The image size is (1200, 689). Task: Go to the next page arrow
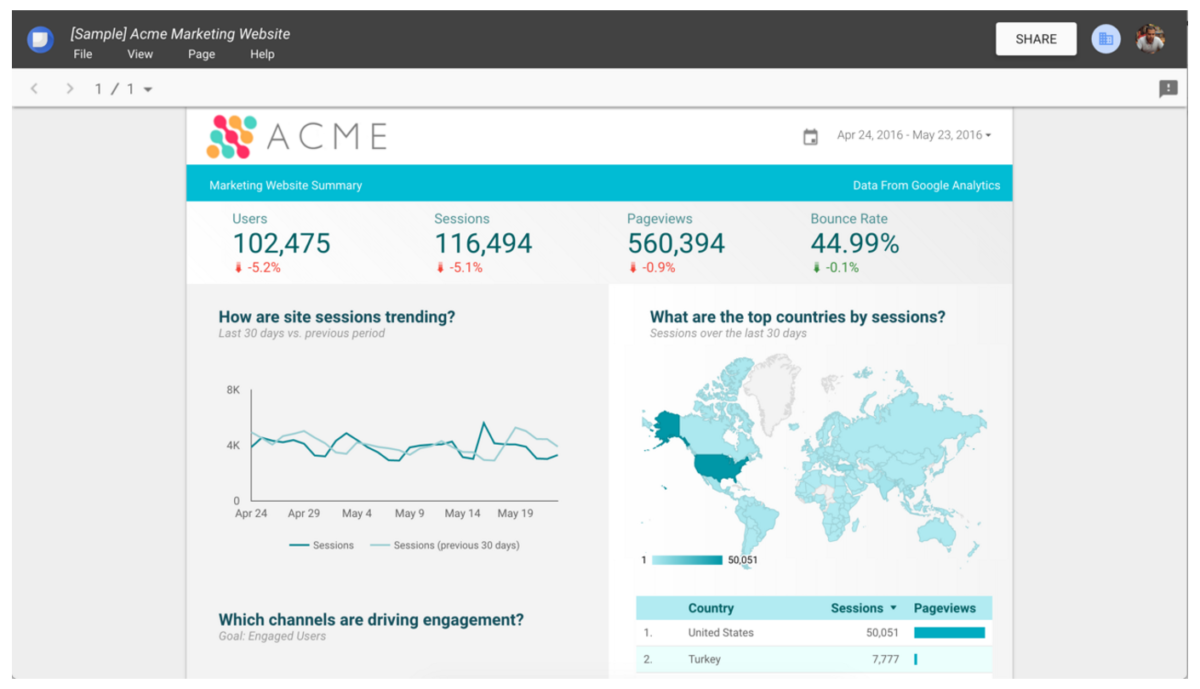70,89
